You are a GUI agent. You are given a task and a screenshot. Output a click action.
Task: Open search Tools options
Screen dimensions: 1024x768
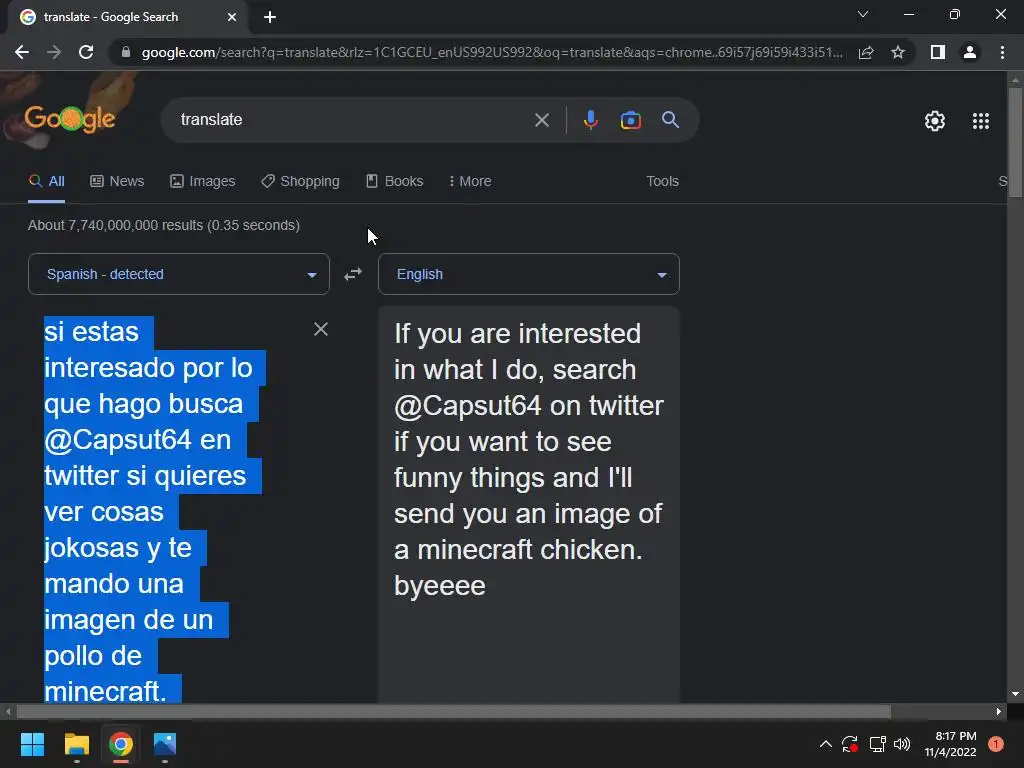coord(662,181)
